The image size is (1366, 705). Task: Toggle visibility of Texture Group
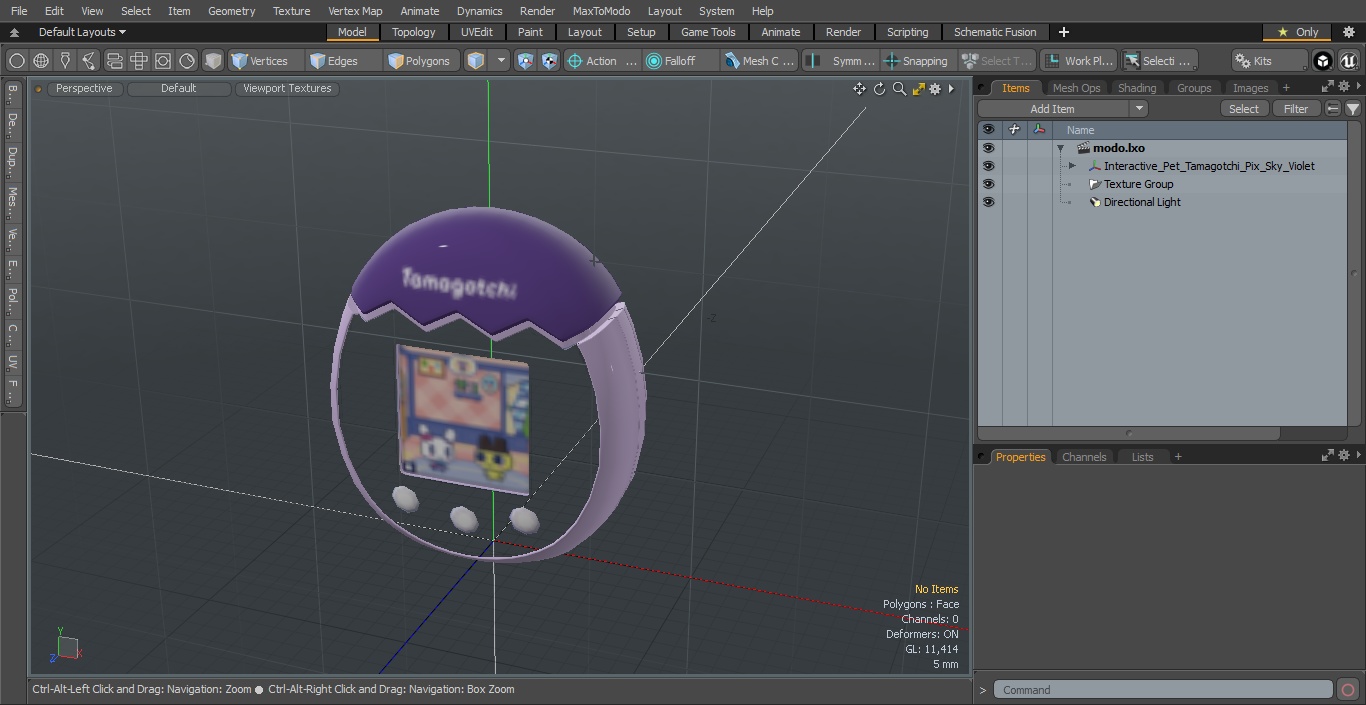[988, 184]
